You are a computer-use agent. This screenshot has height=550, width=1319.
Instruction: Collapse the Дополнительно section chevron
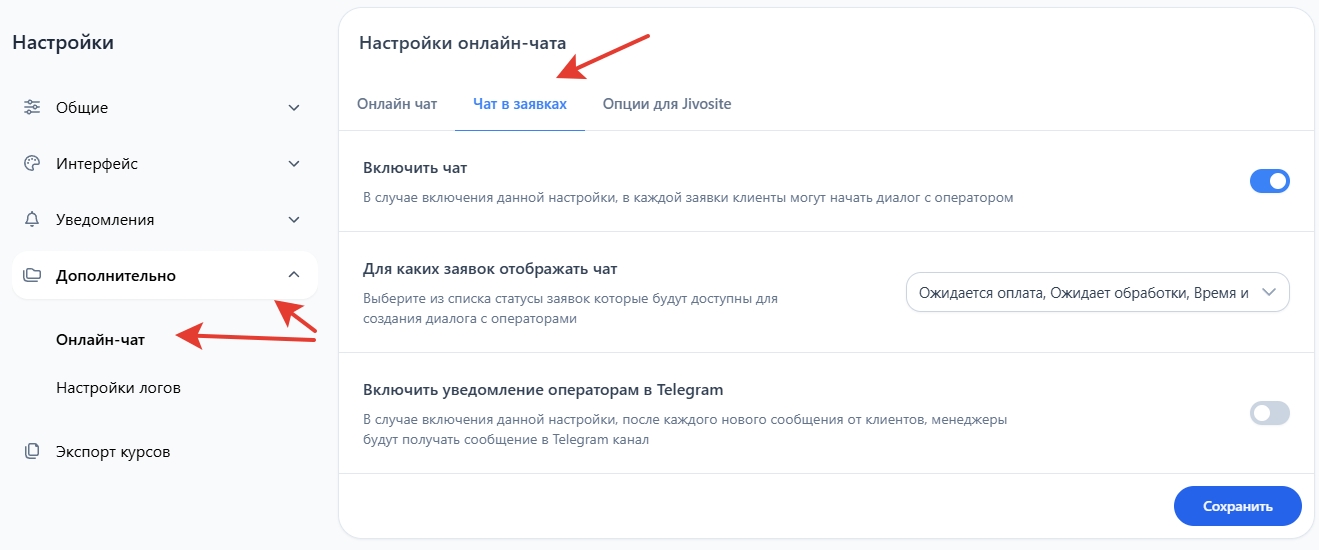[x=293, y=275]
